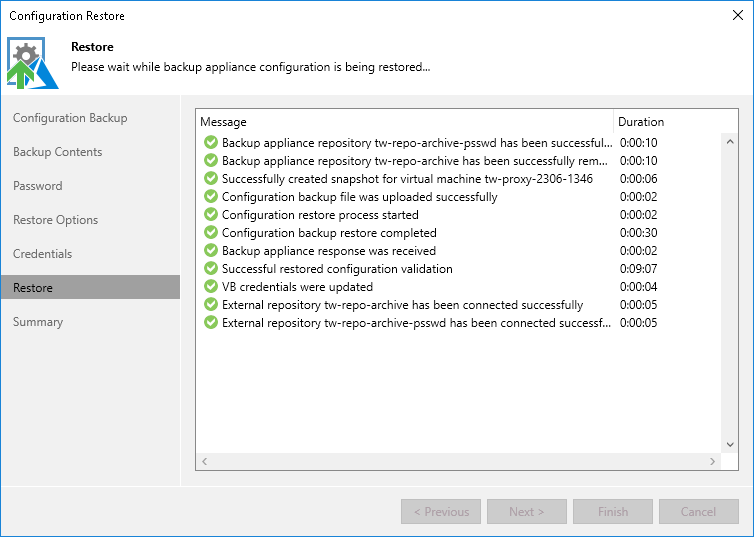Click the Finish button
Screen dimensions: 754x537
click(x=613, y=512)
